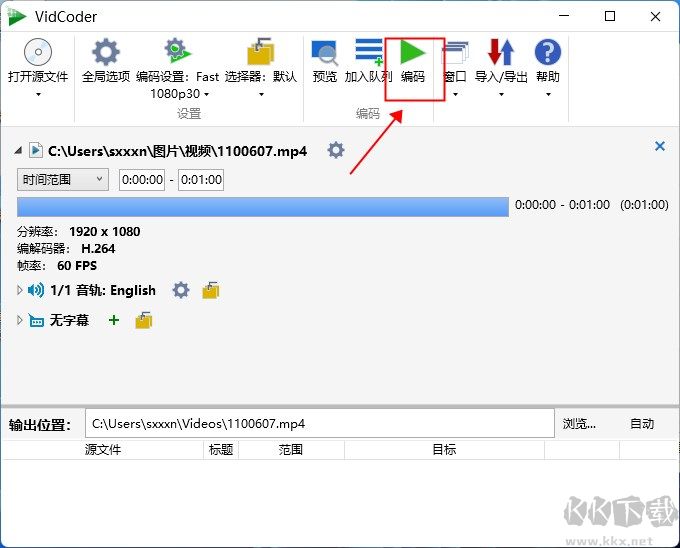Screen dimensions: 680x548
Task: Expand dropdown arrow under 窗口
Action: coord(455,94)
